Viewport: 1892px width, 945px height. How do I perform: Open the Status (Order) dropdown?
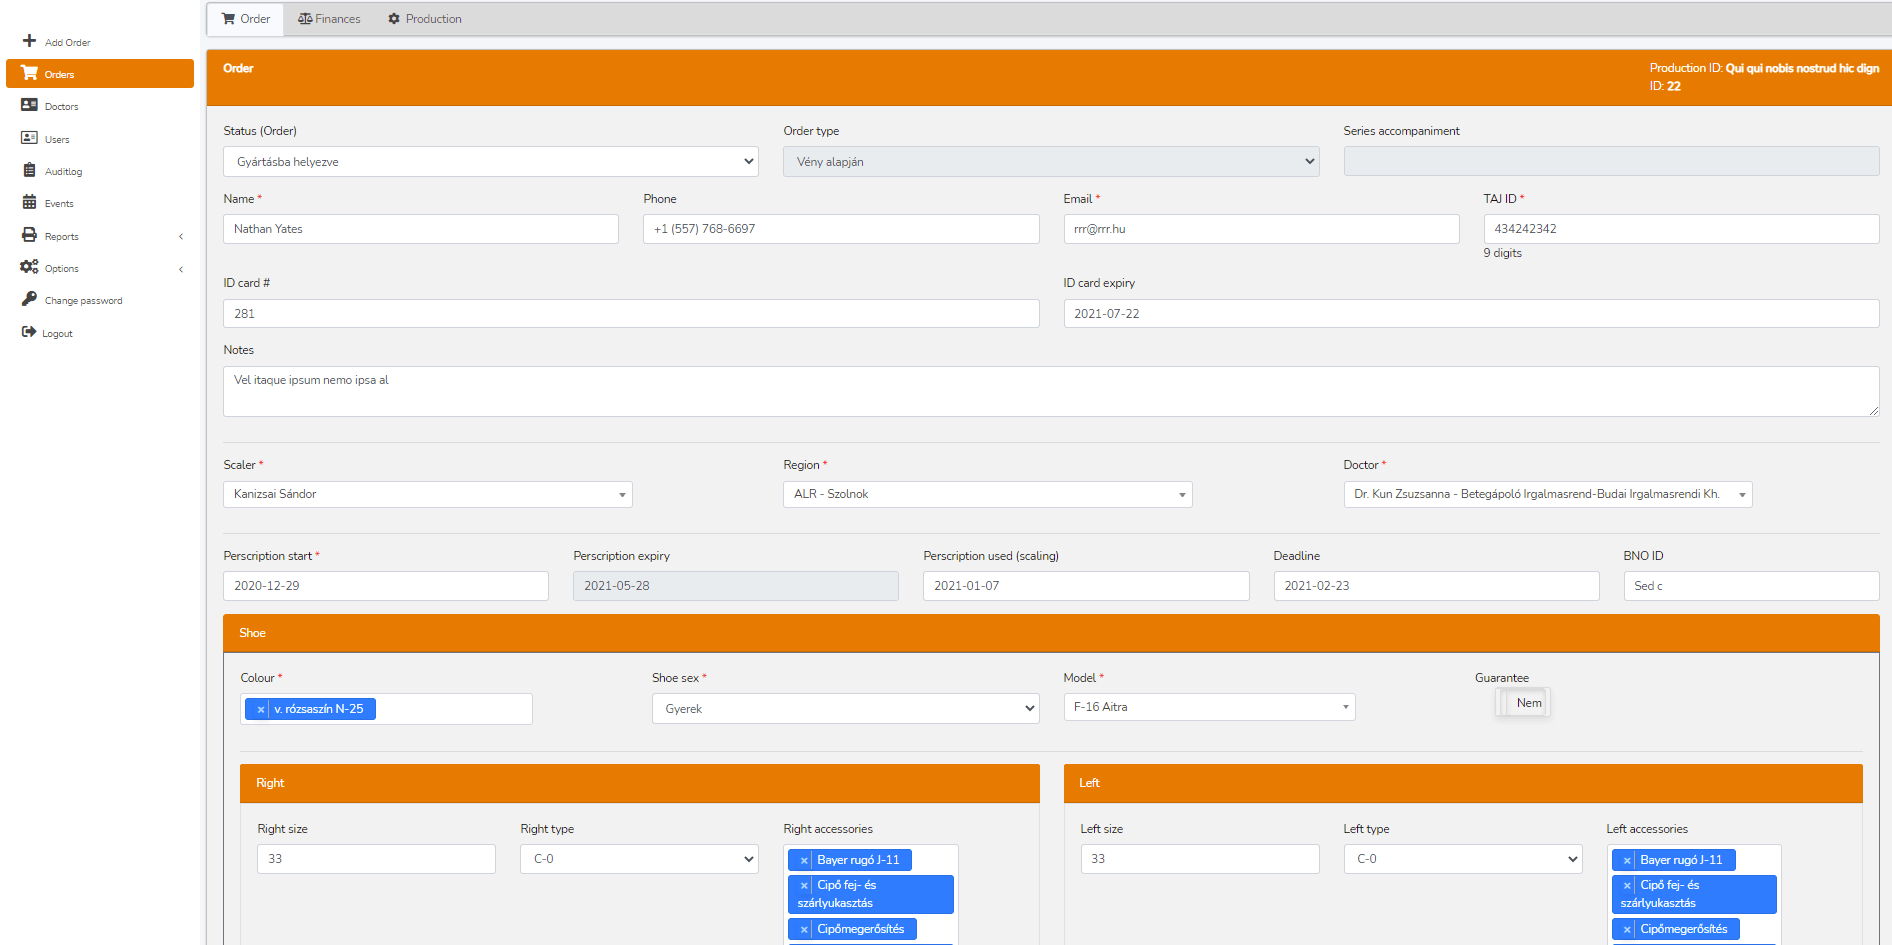[x=491, y=162]
